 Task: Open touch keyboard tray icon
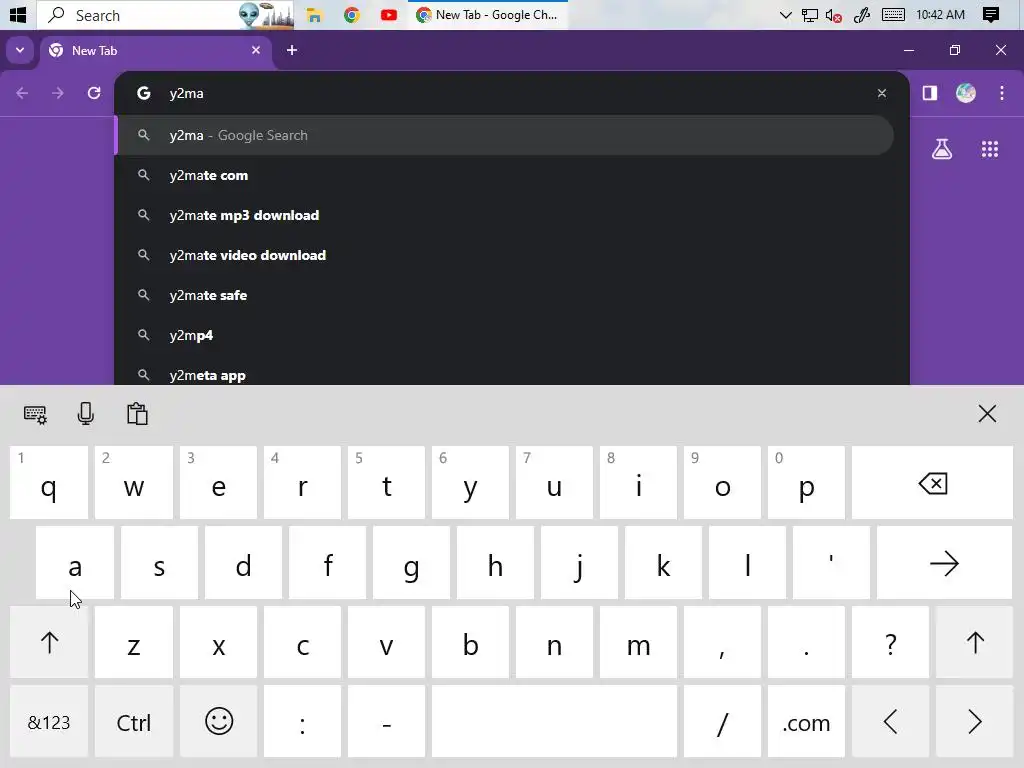tap(893, 15)
